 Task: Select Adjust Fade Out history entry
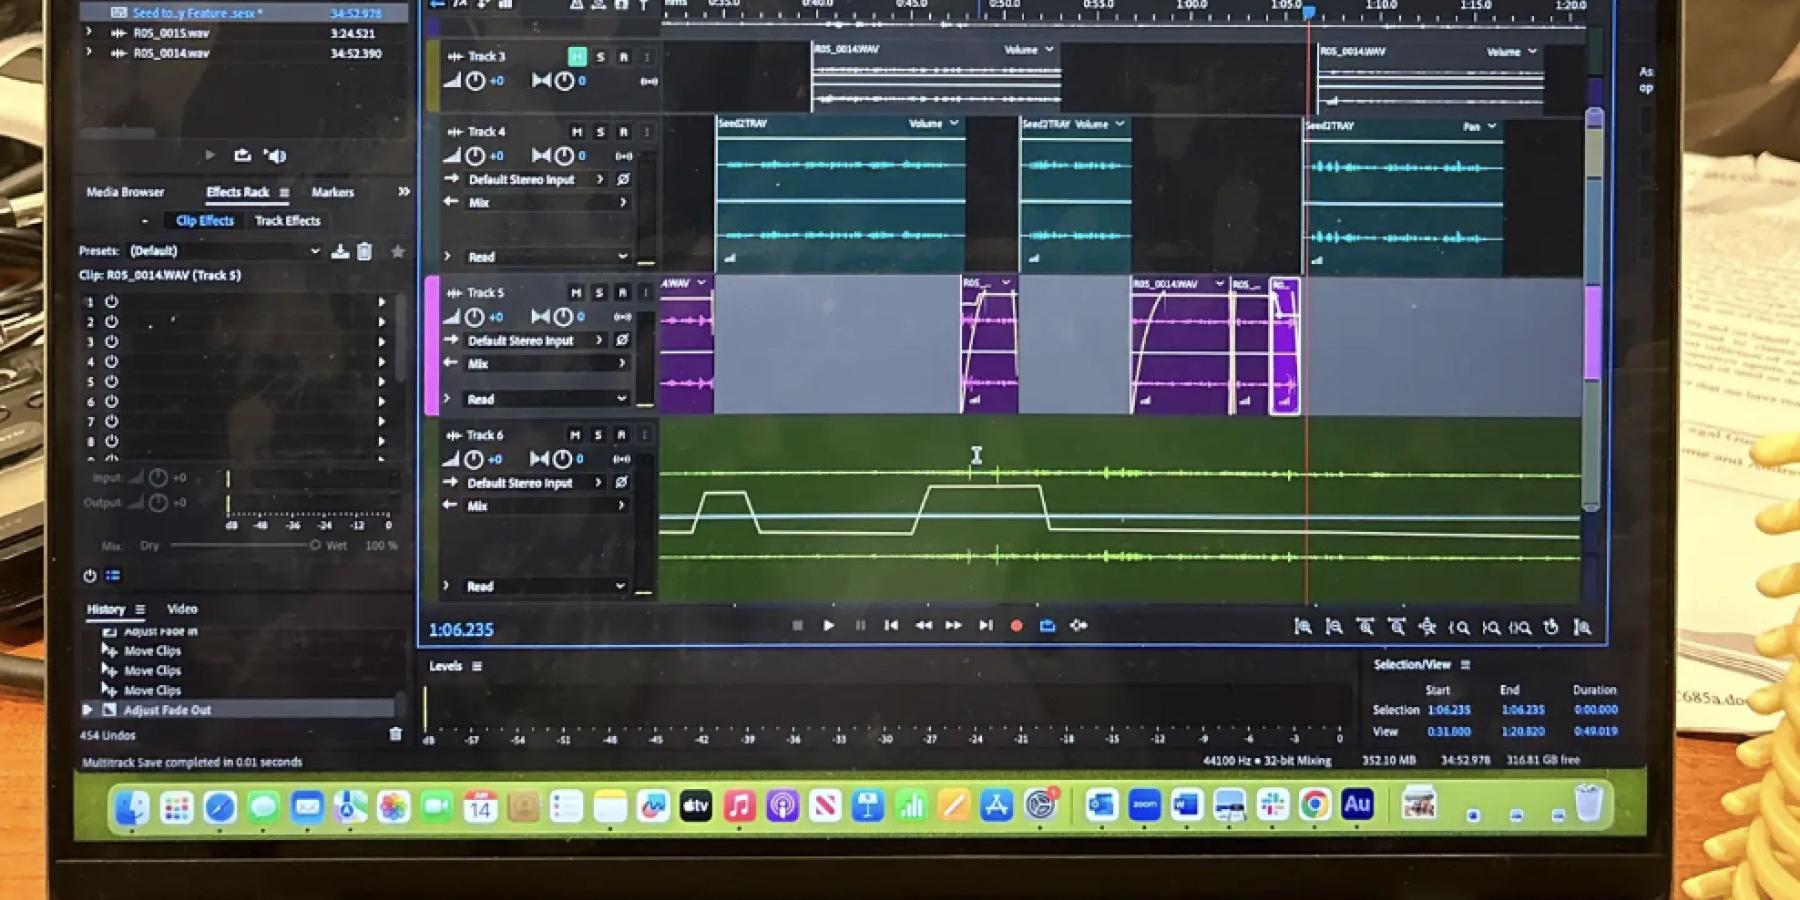pos(167,710)
